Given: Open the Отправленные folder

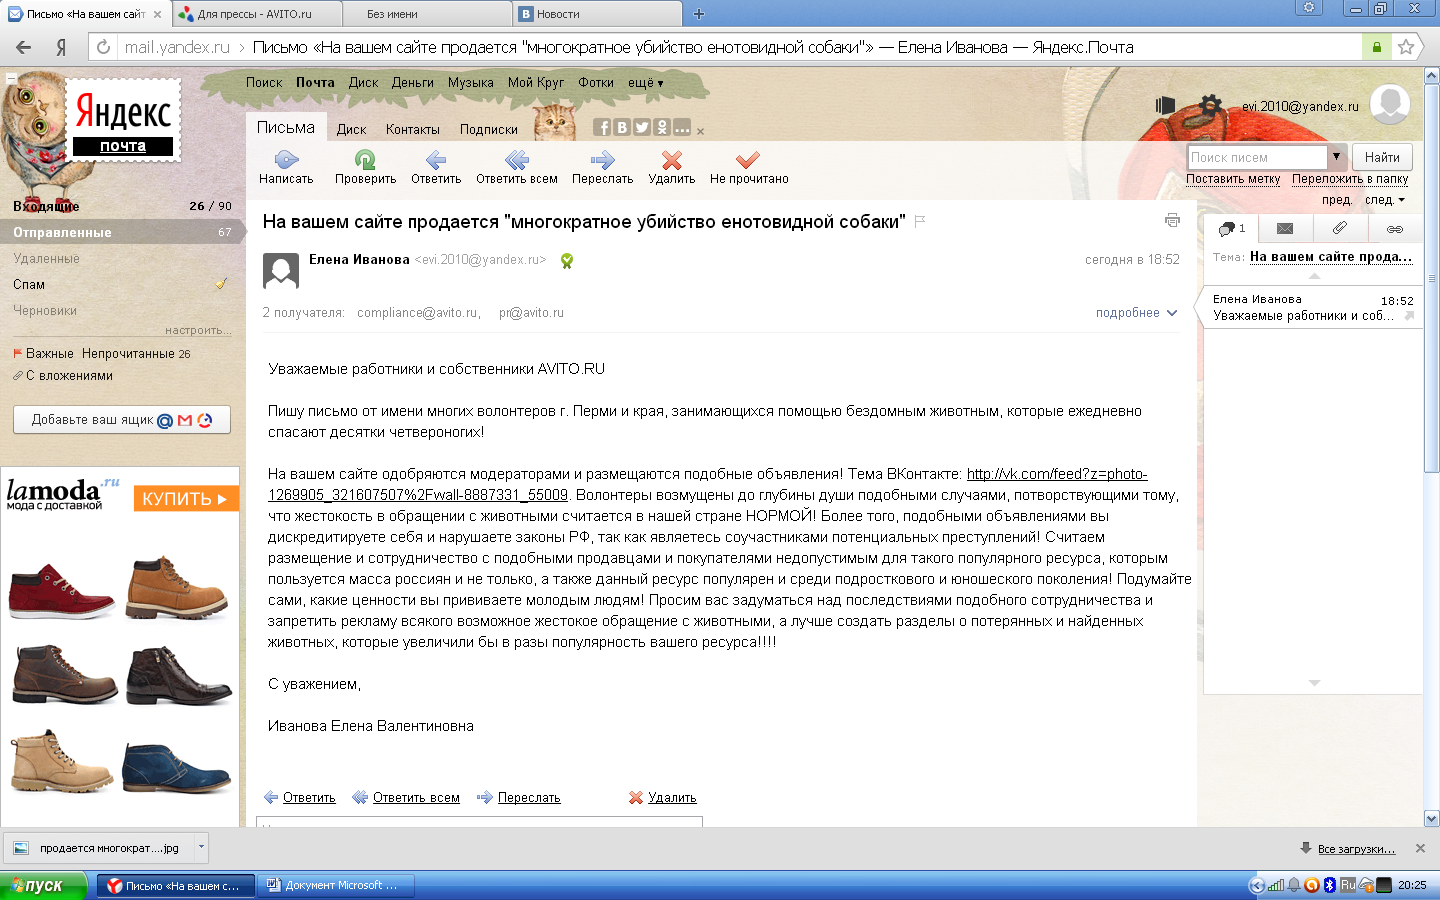Looking at the screenshot, I should (122, 232).
